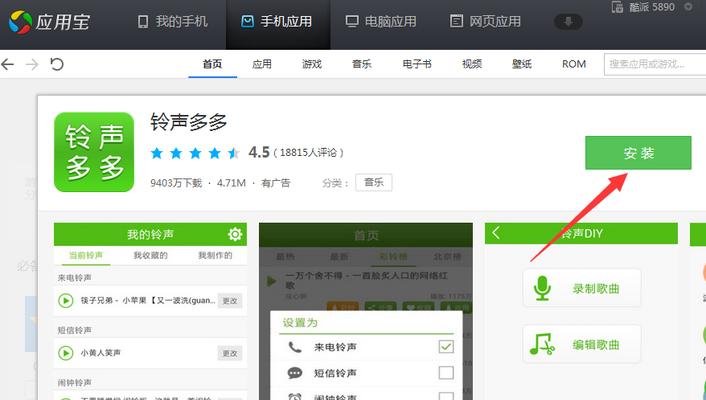Screen dimensions: 706x400
Task: Go back with the left arrow
Action: click(8, 64)
